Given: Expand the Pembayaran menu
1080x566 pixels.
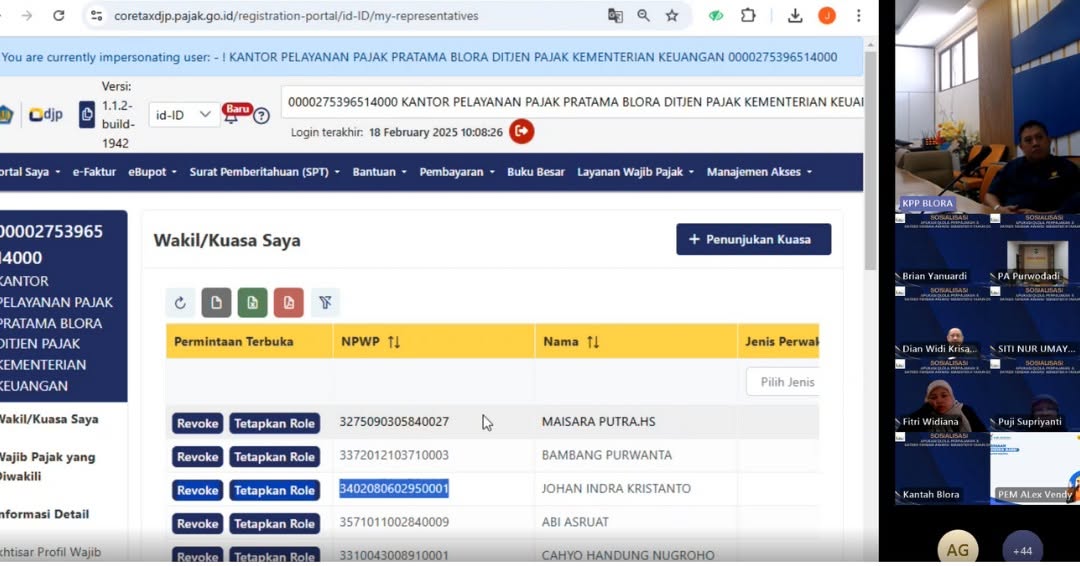Looking at the screenshot, I should click(x=457, y=172).
